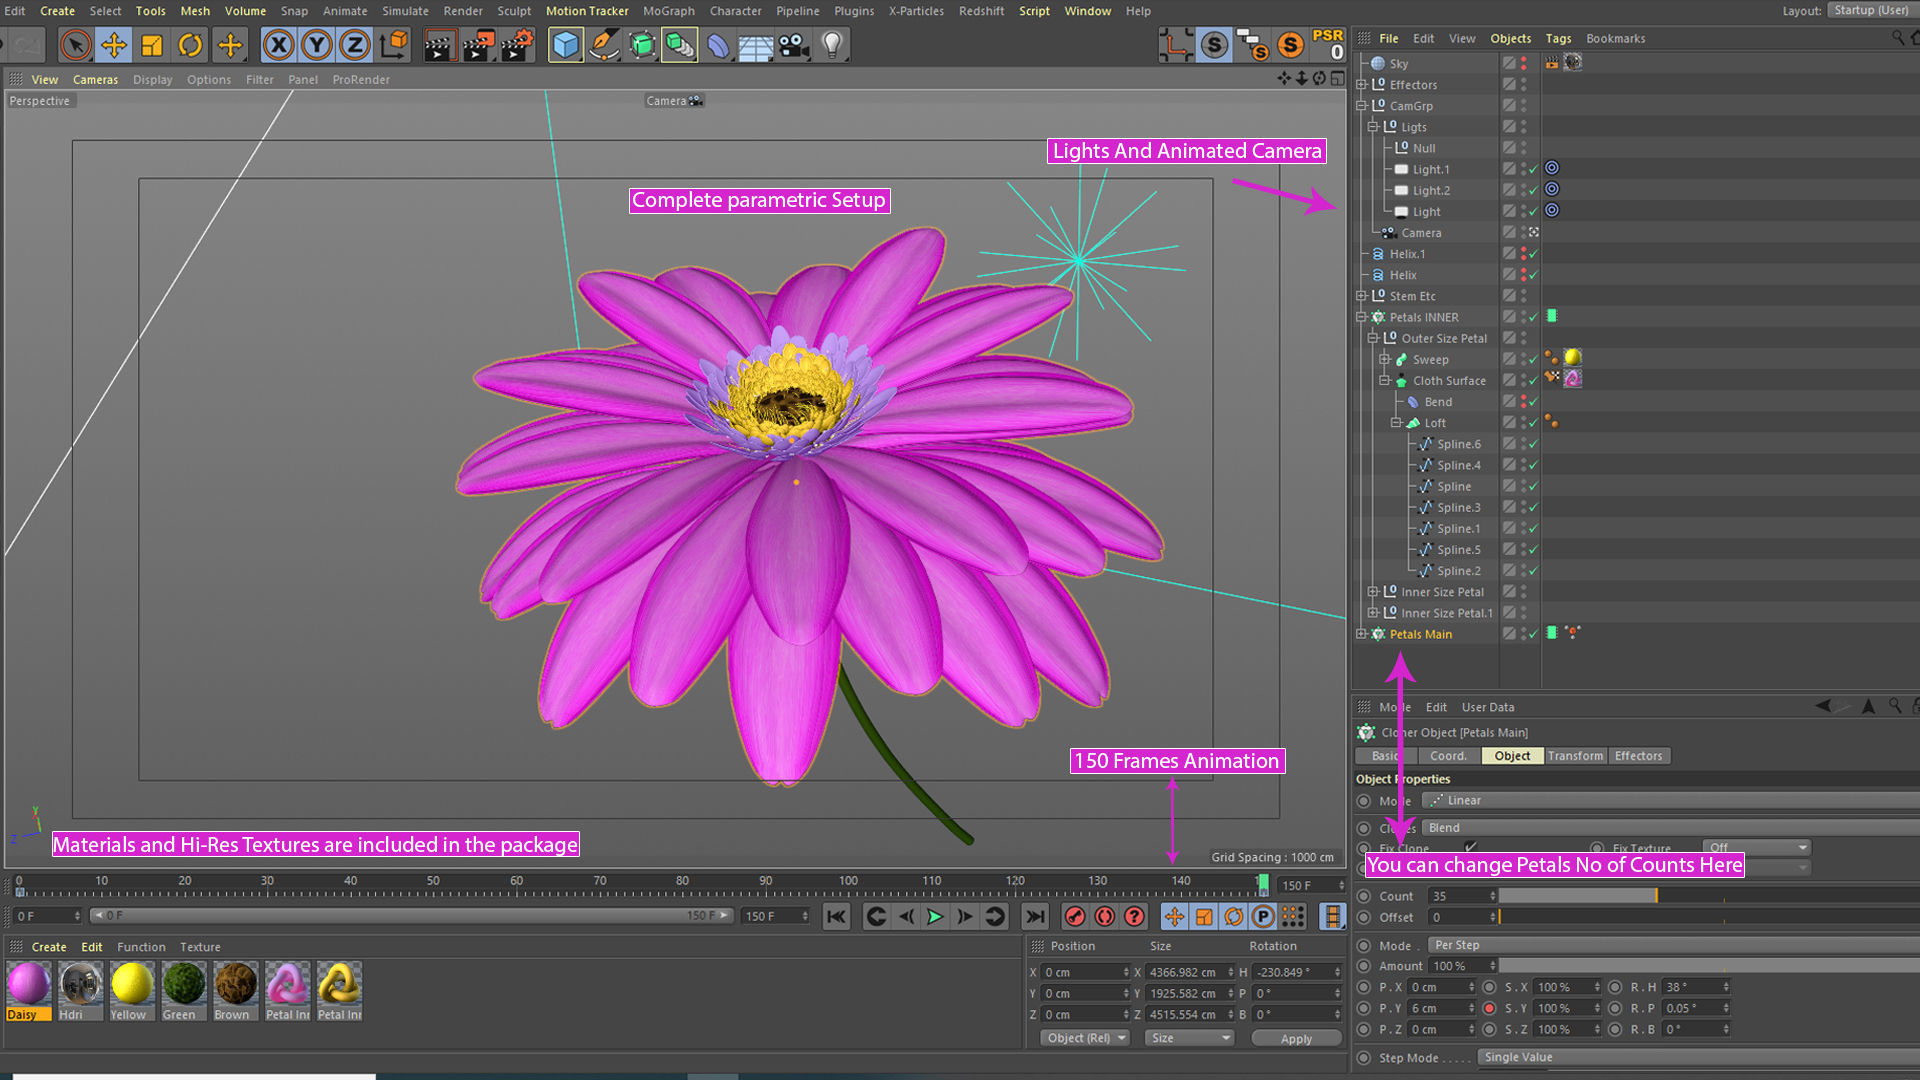Activate the Rotate tool in top toolbar
This screenshot has width=1920, height=1080.
[x=190, y=45]
